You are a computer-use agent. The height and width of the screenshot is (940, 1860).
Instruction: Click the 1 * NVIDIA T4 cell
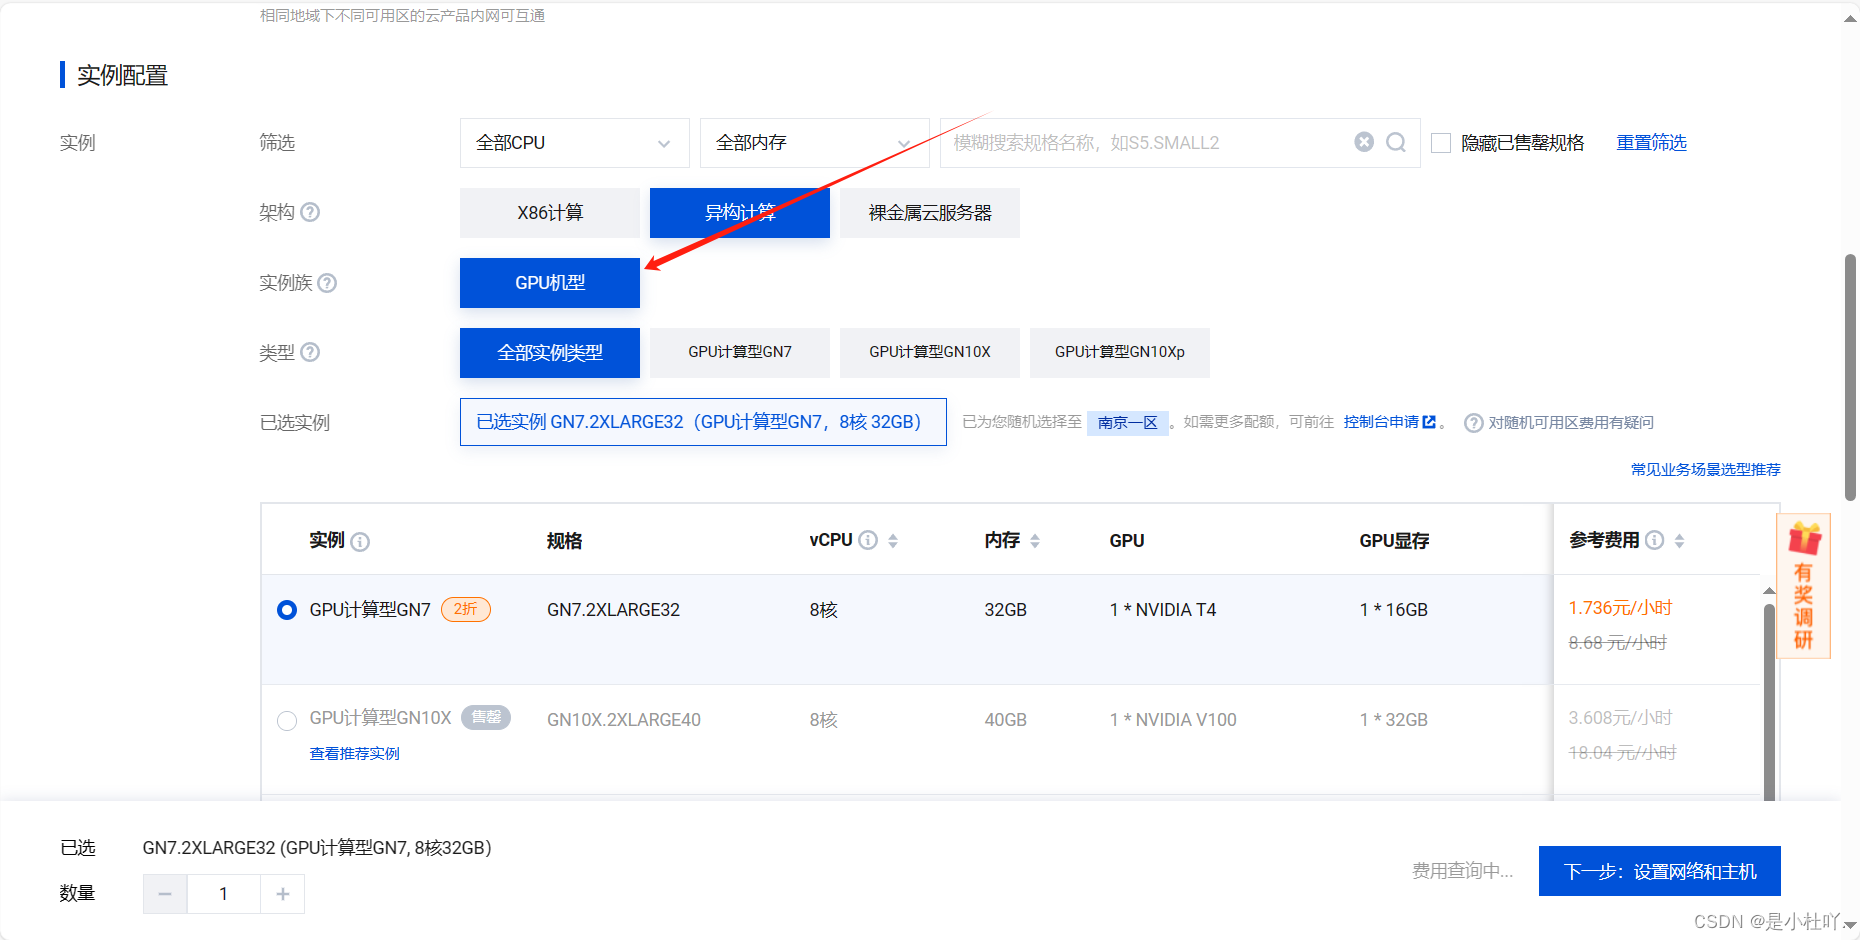click(1163, 610)
